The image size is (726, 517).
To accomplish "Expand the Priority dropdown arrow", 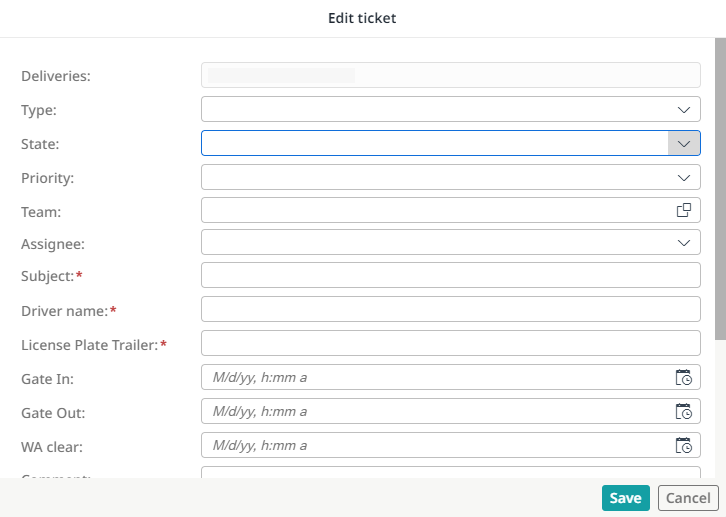I will [x=683, y=178].
